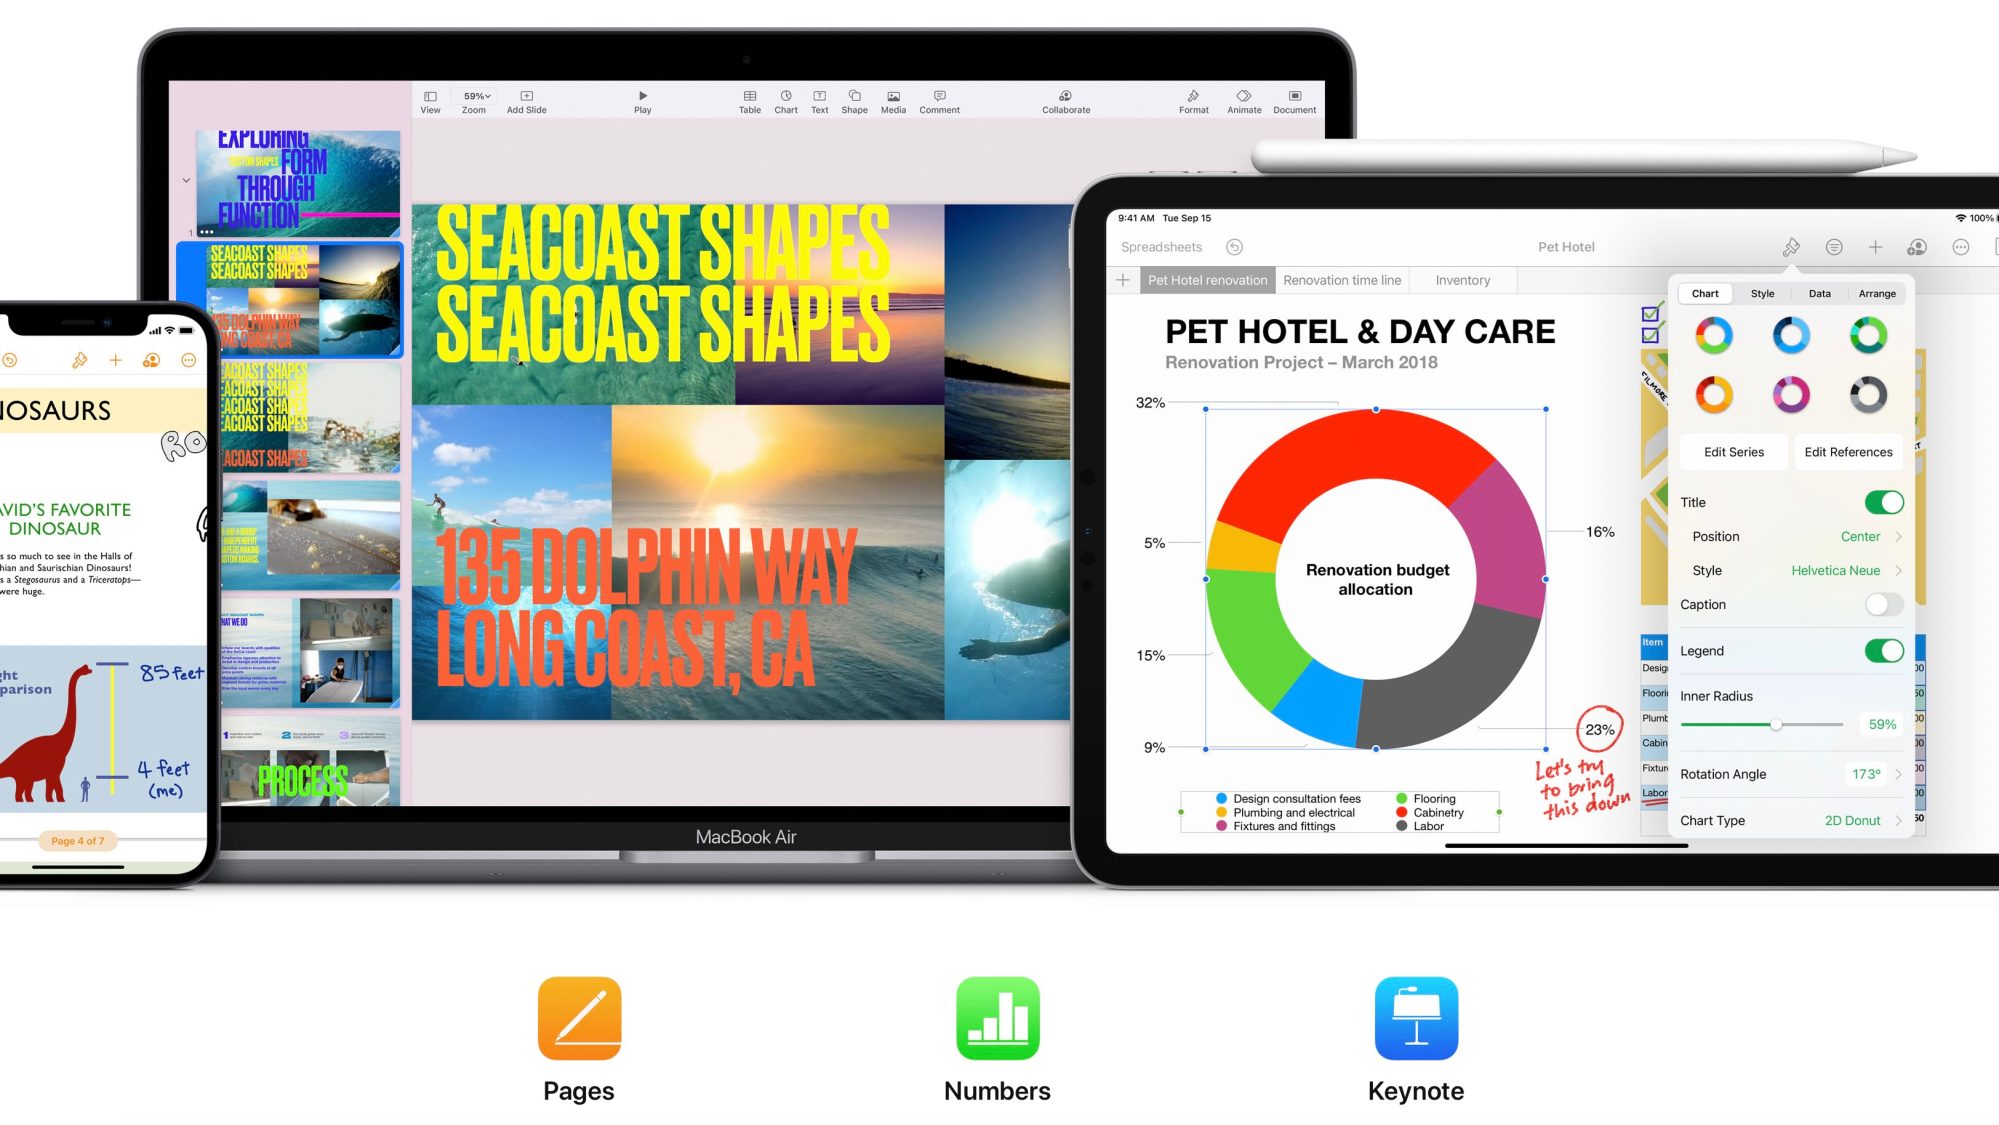Expand the Chart Type dropdown
This screenshot has width=1999, height=1125.
pos(1899,820)
